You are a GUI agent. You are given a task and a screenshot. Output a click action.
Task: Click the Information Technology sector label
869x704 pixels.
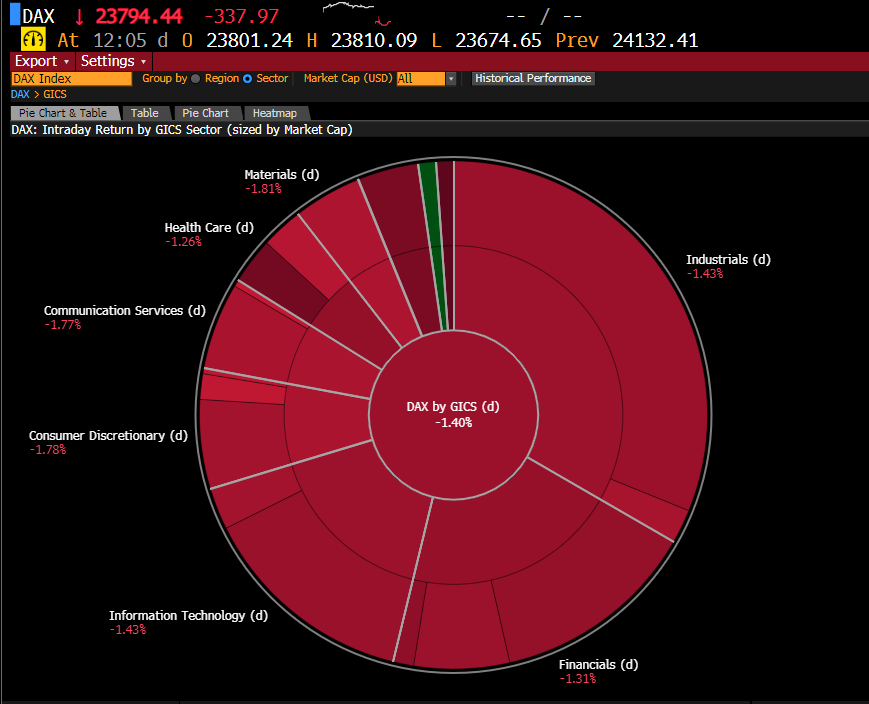(x=188, y=616)
